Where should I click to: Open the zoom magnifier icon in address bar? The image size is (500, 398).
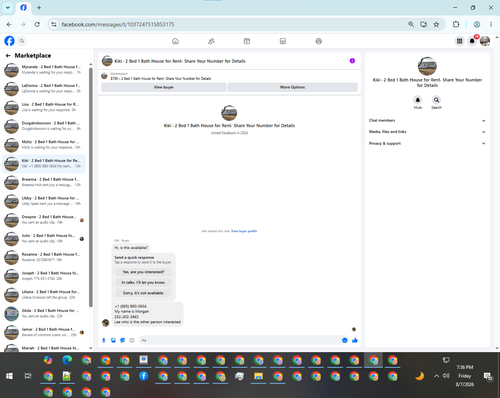(411, 24)
